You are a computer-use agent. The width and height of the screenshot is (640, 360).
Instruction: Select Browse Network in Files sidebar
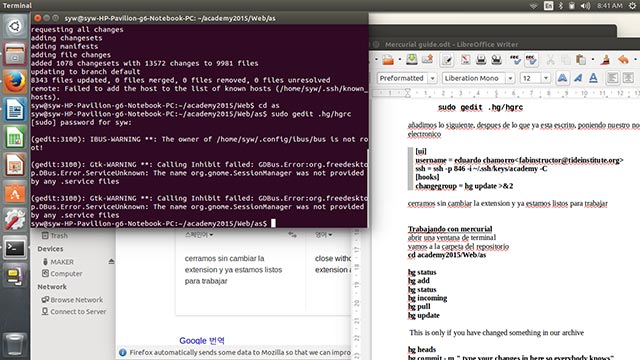(x=72, y=300)
